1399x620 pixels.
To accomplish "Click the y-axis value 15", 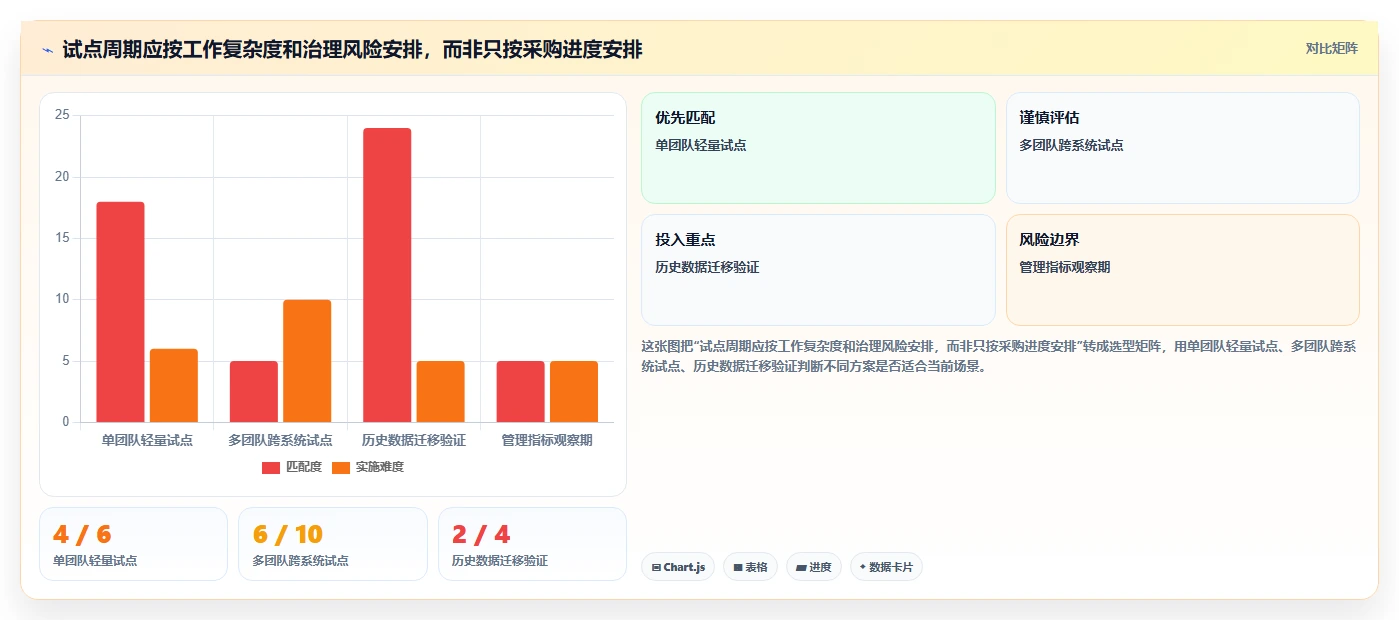I will tap(62, 238).
